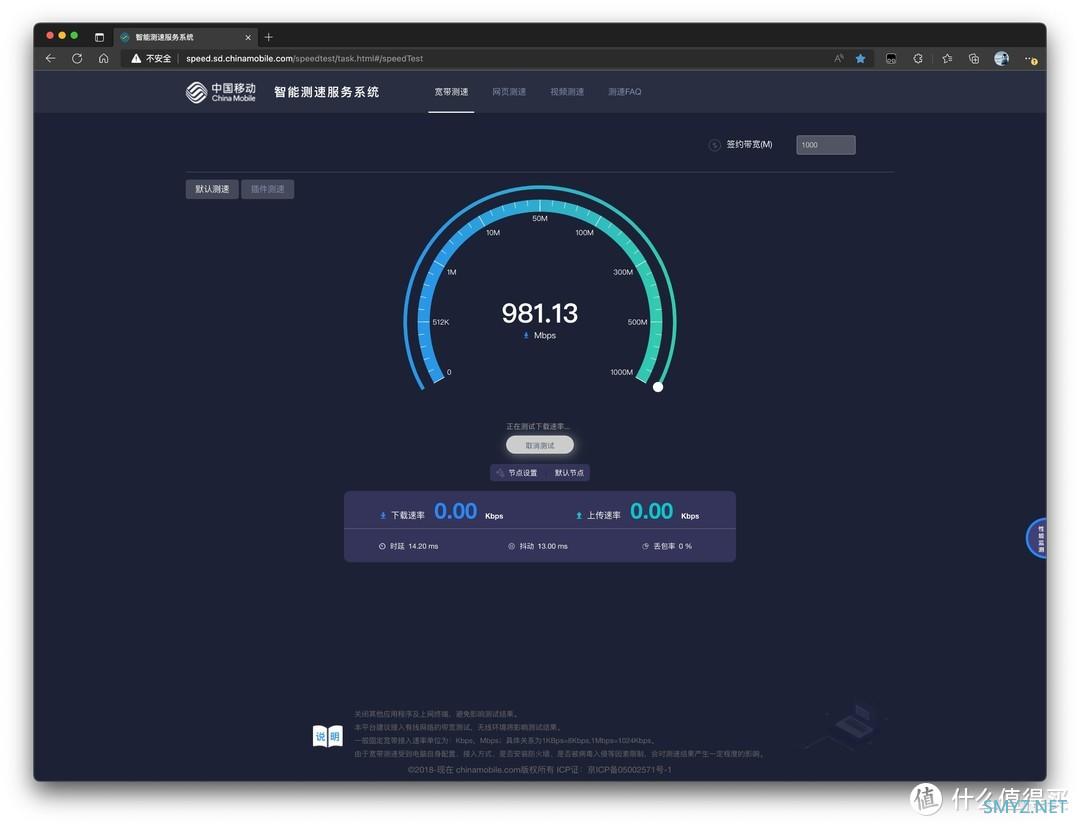This screenshot has height=826, width=1080.
Task: Click the blue favorites star in address bar
Action: [x=860, y=59]
